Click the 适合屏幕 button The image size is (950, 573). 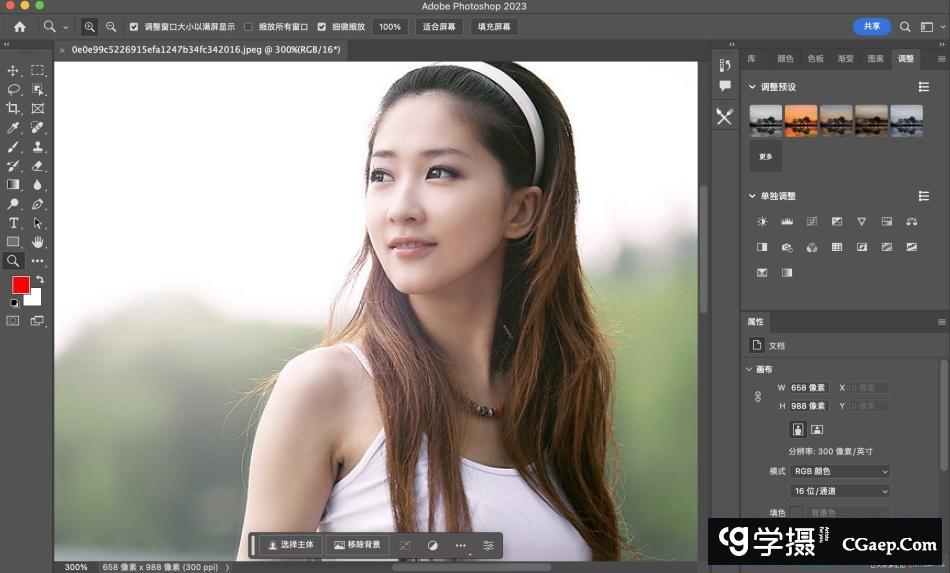pyautogui.click(x=438, y=27)
